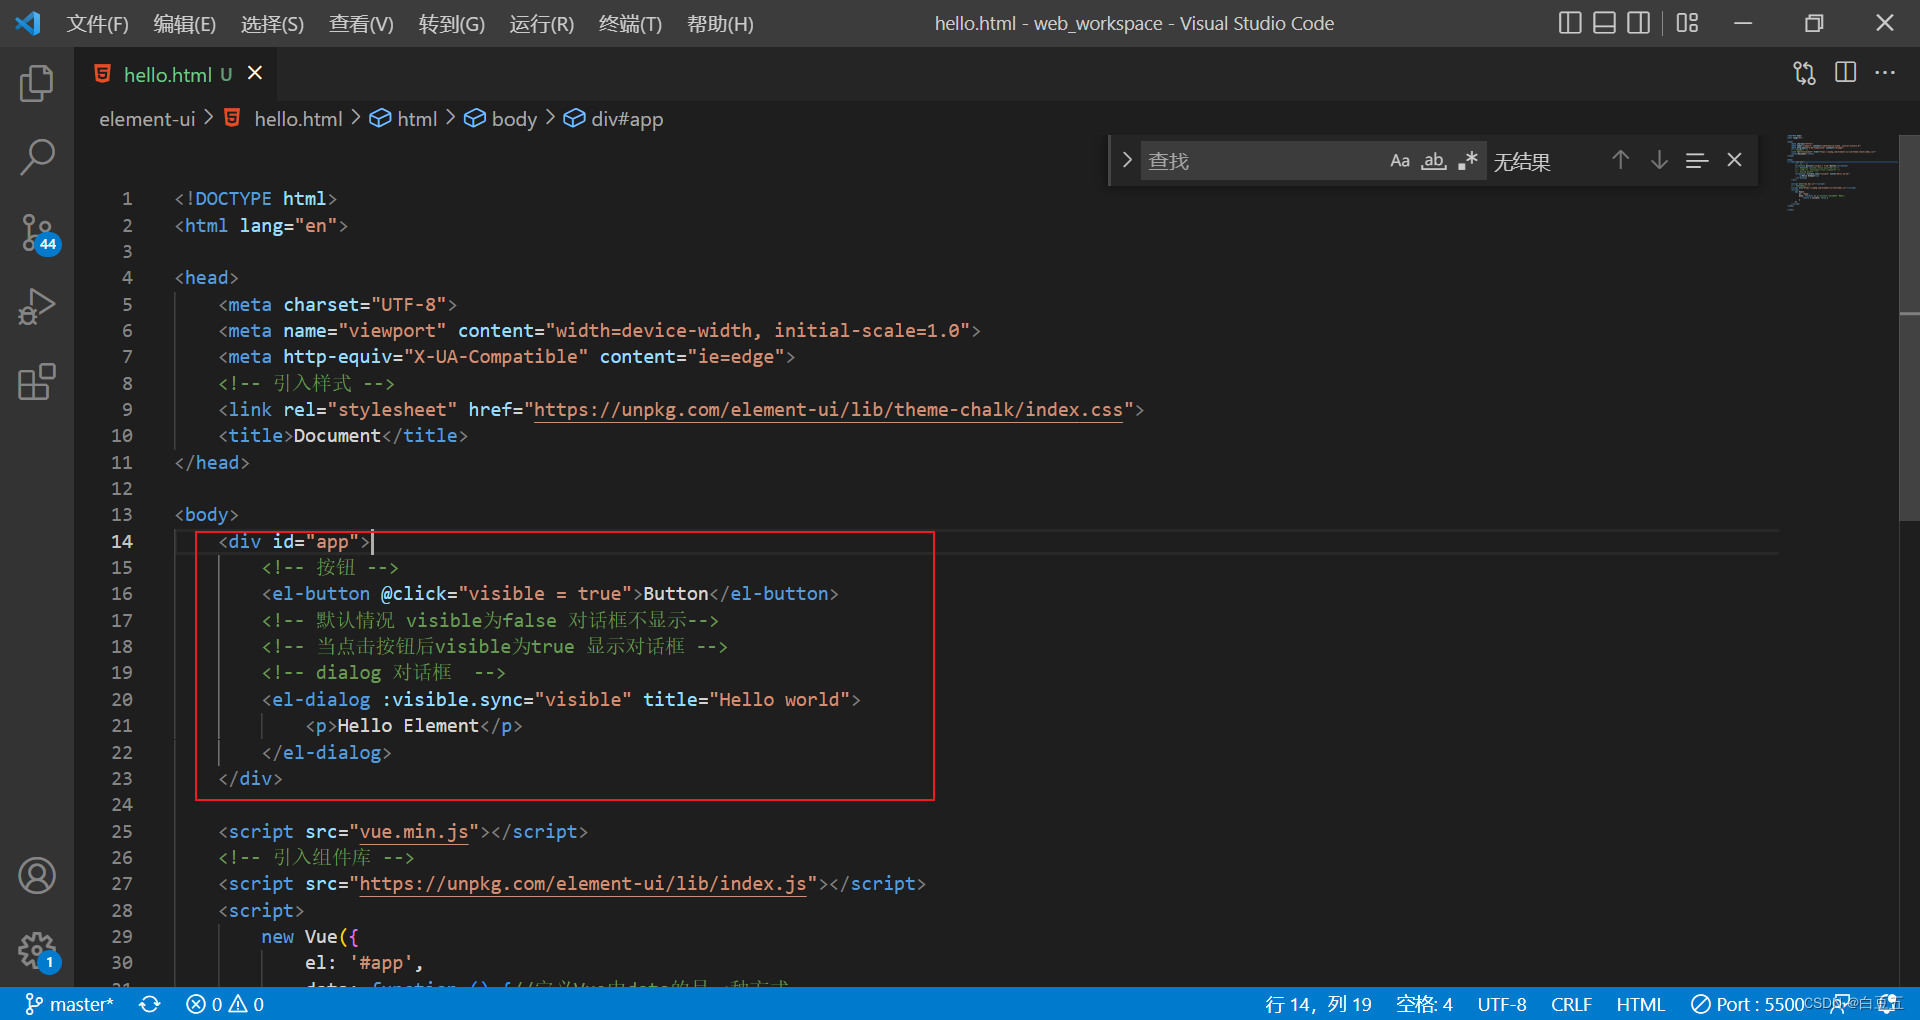Open the 帮助(H) menu

[720, 23]
